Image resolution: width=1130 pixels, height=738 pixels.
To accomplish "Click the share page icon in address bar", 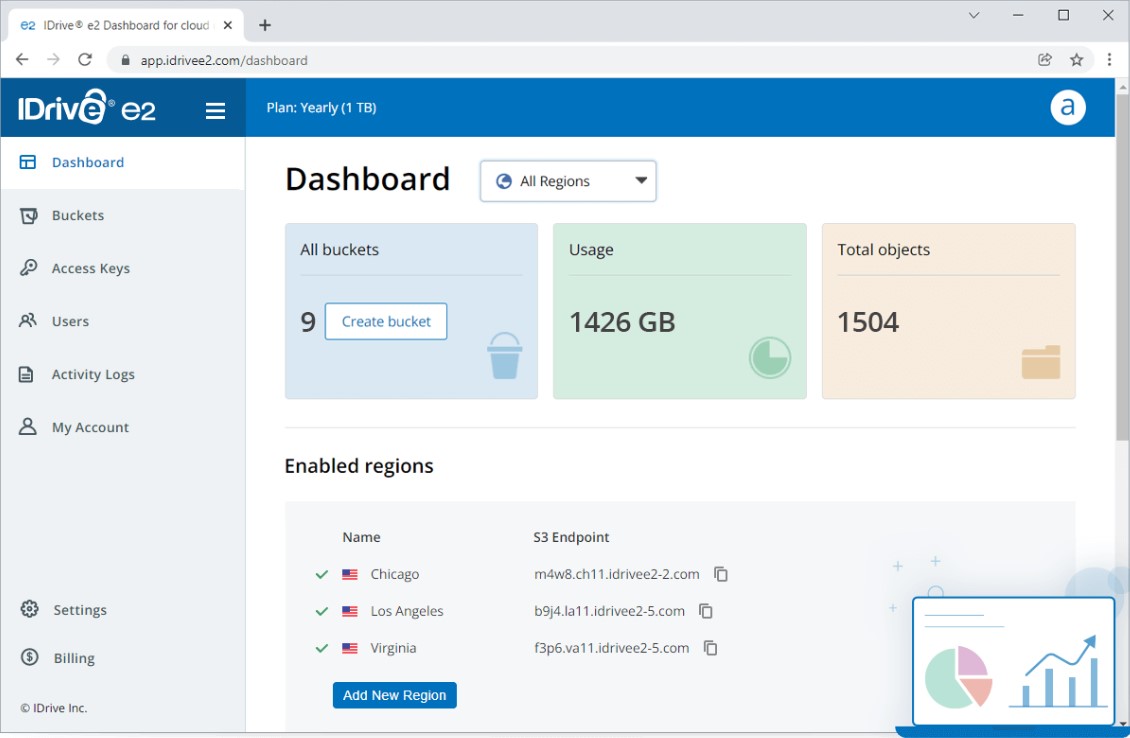I will tap(1044, 60).
